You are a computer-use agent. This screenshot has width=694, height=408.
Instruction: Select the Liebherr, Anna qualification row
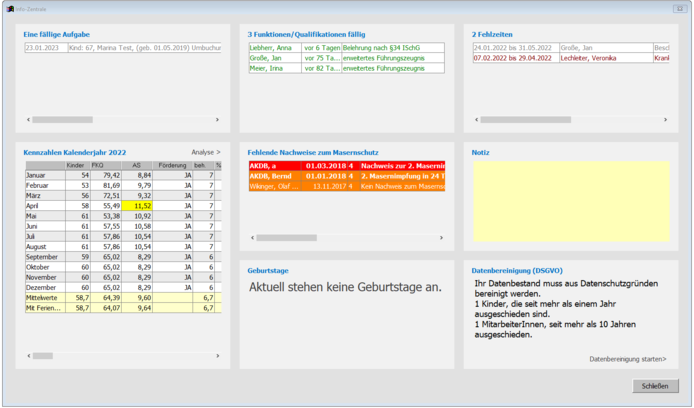(346, 47)
